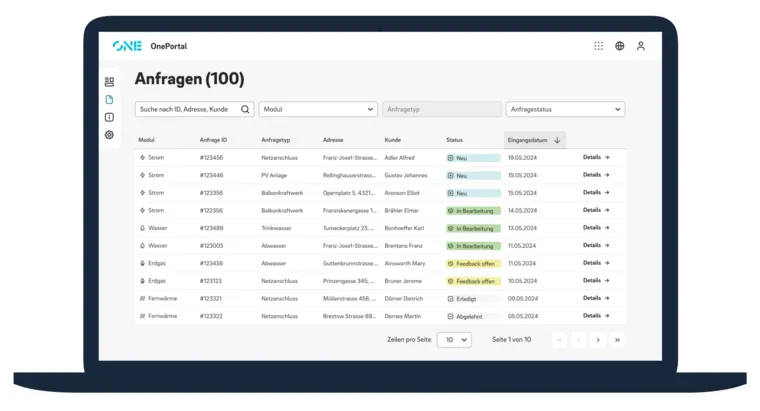Open the dashboard icon in sidebar
This screenshot has width=760, height=411.
tap(110, 82)
